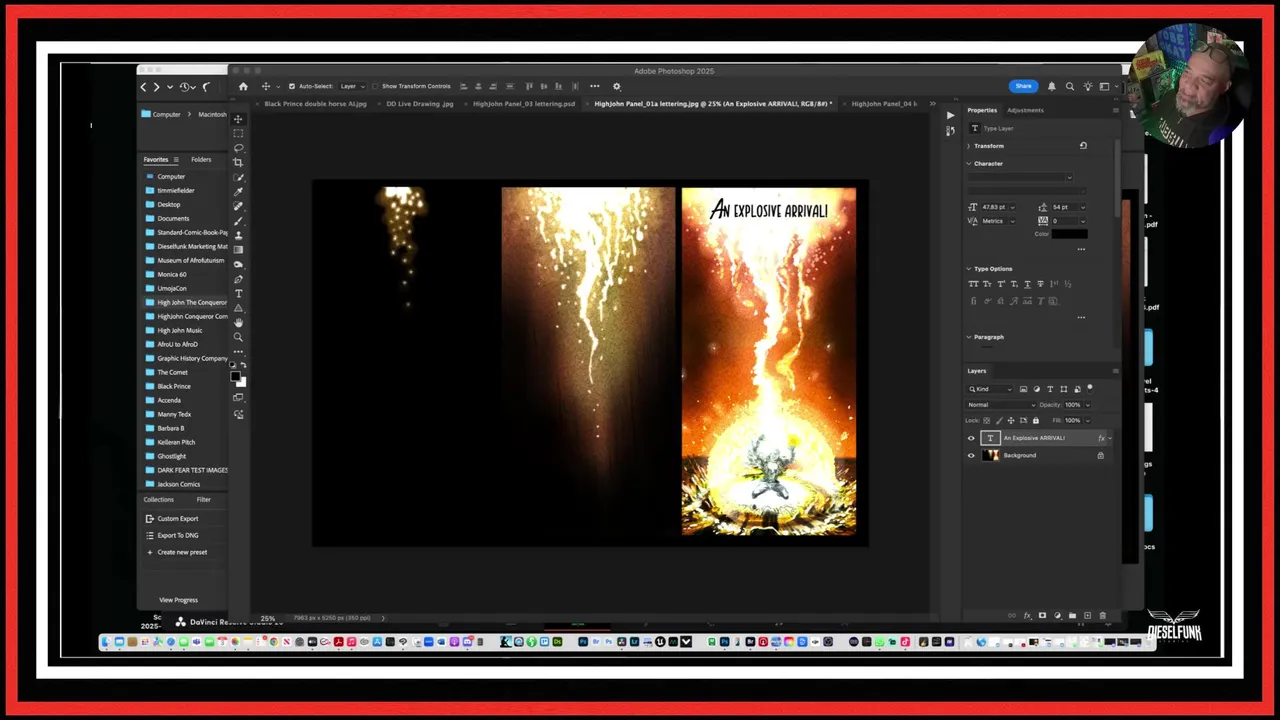Switch to Folders tab in Bridge
The image size is (1280, 720).
coord(201,160)
